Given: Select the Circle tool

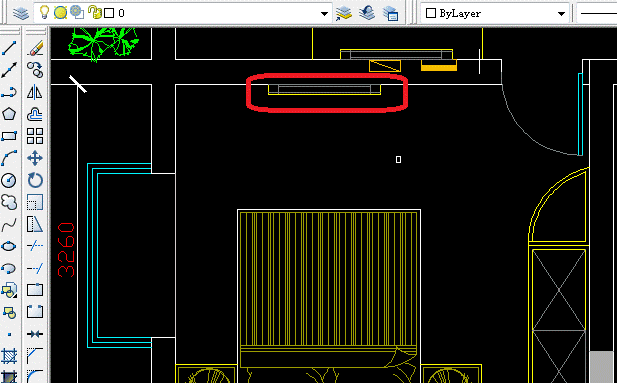Looking at the screenshot, I should 9,180.
